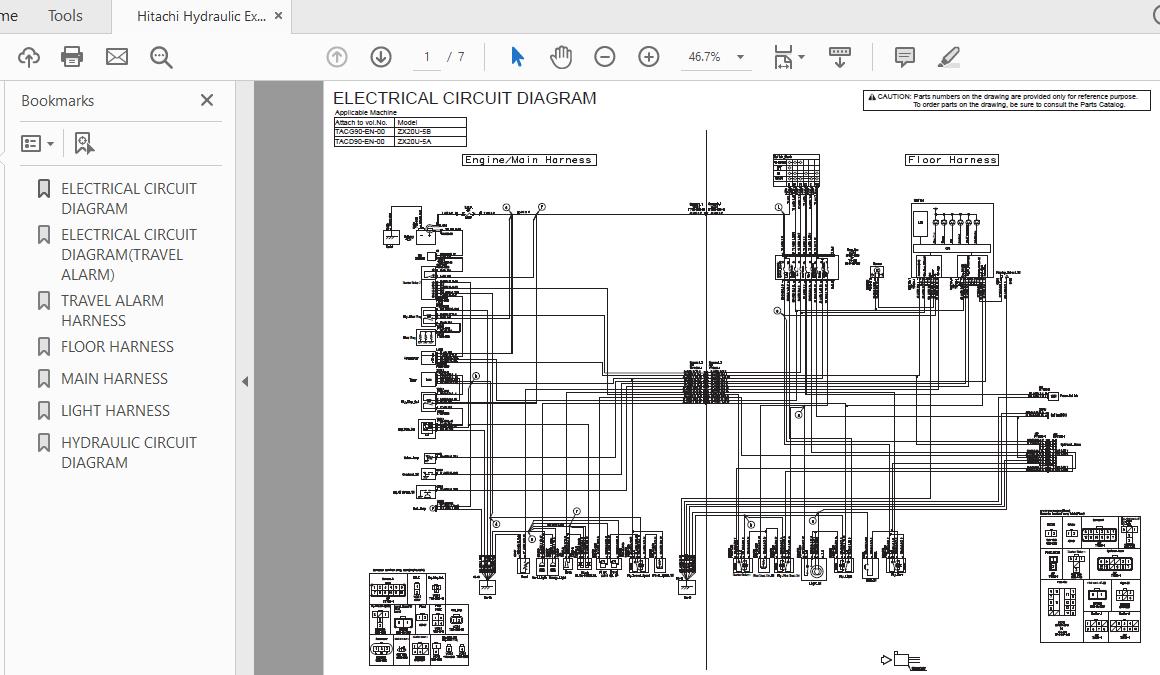Open the Tools tab
The width and height of the screenshot is (1160, 675).
coord(66,16)
